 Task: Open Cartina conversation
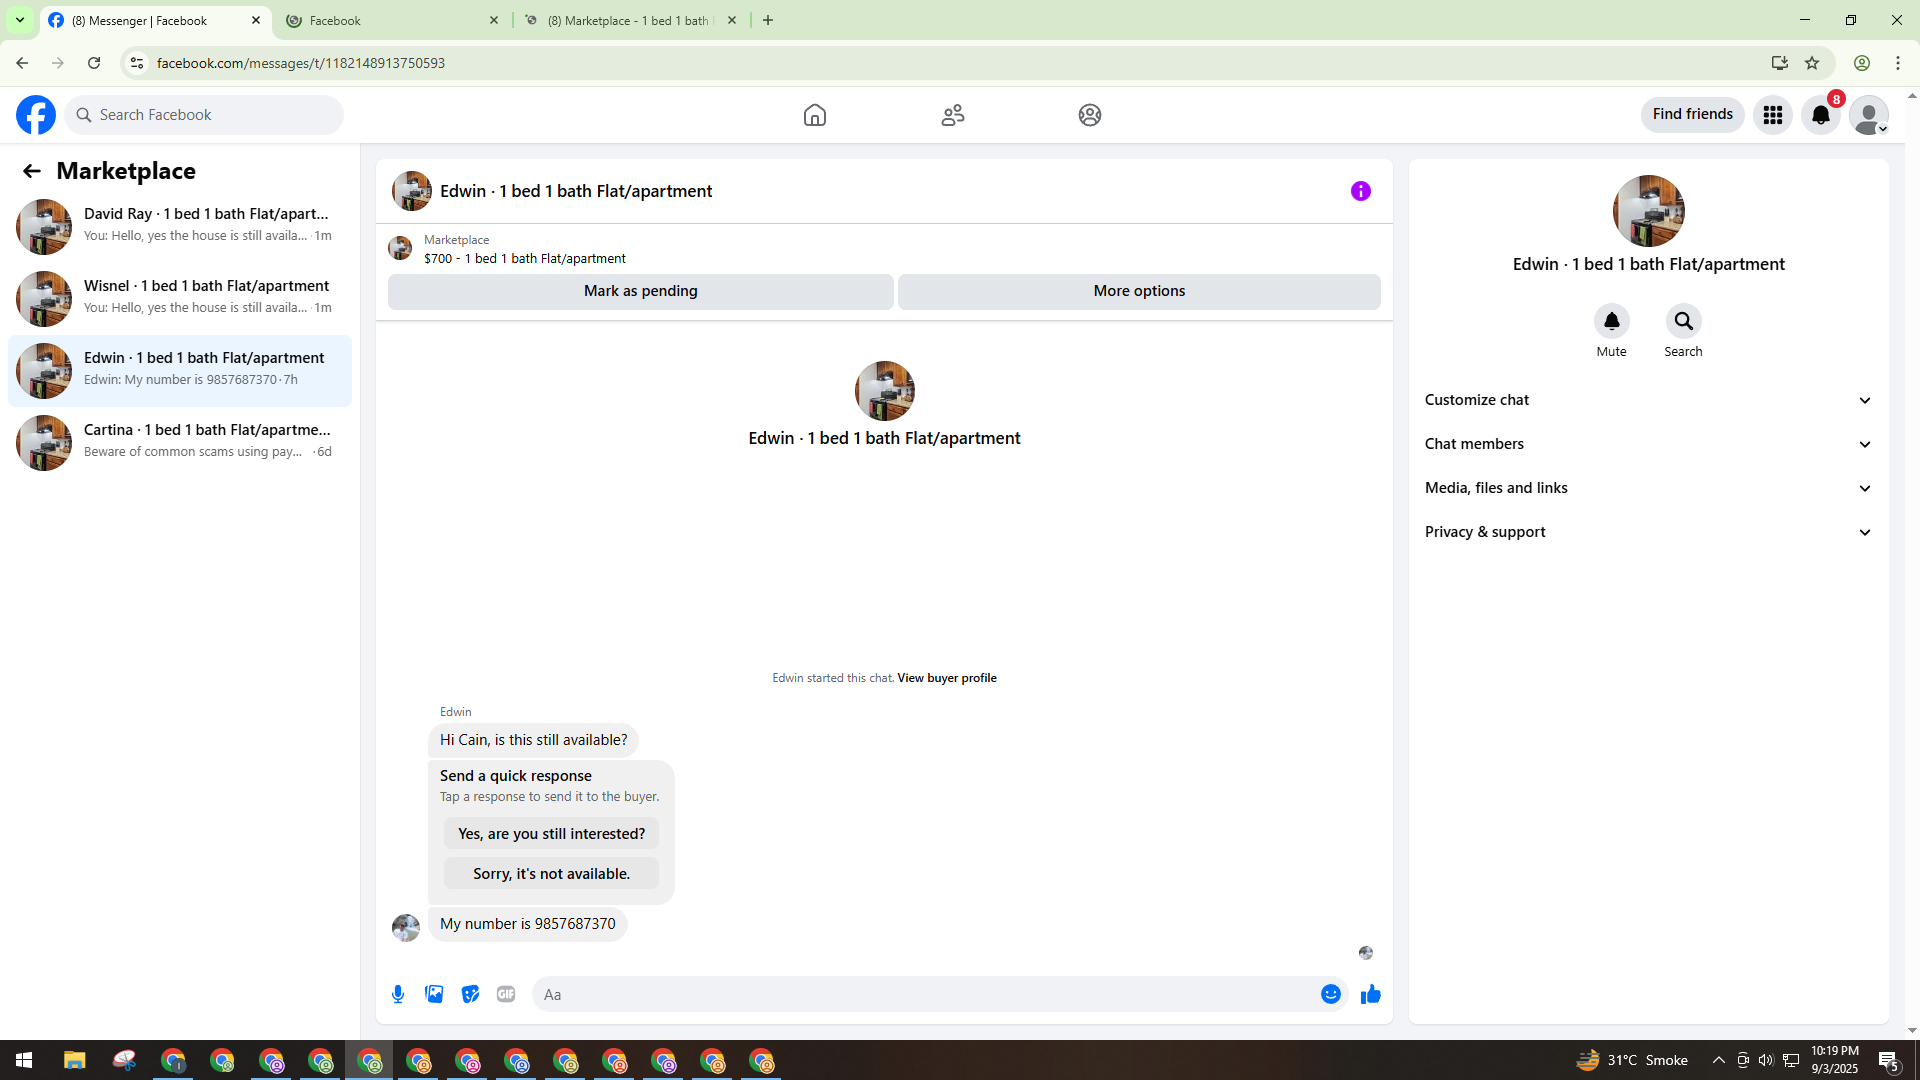tap(180, 442)
